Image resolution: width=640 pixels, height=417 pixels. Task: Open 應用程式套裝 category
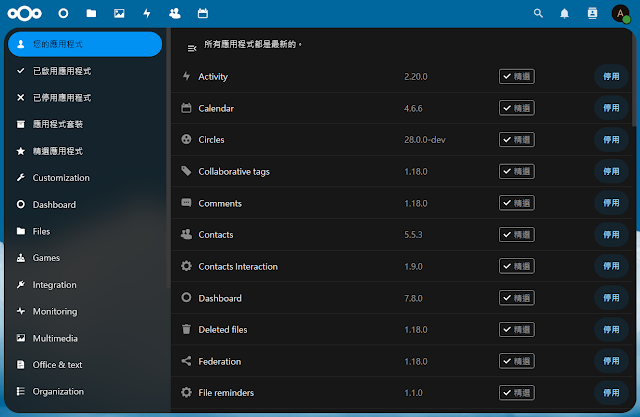click(85, 124)
